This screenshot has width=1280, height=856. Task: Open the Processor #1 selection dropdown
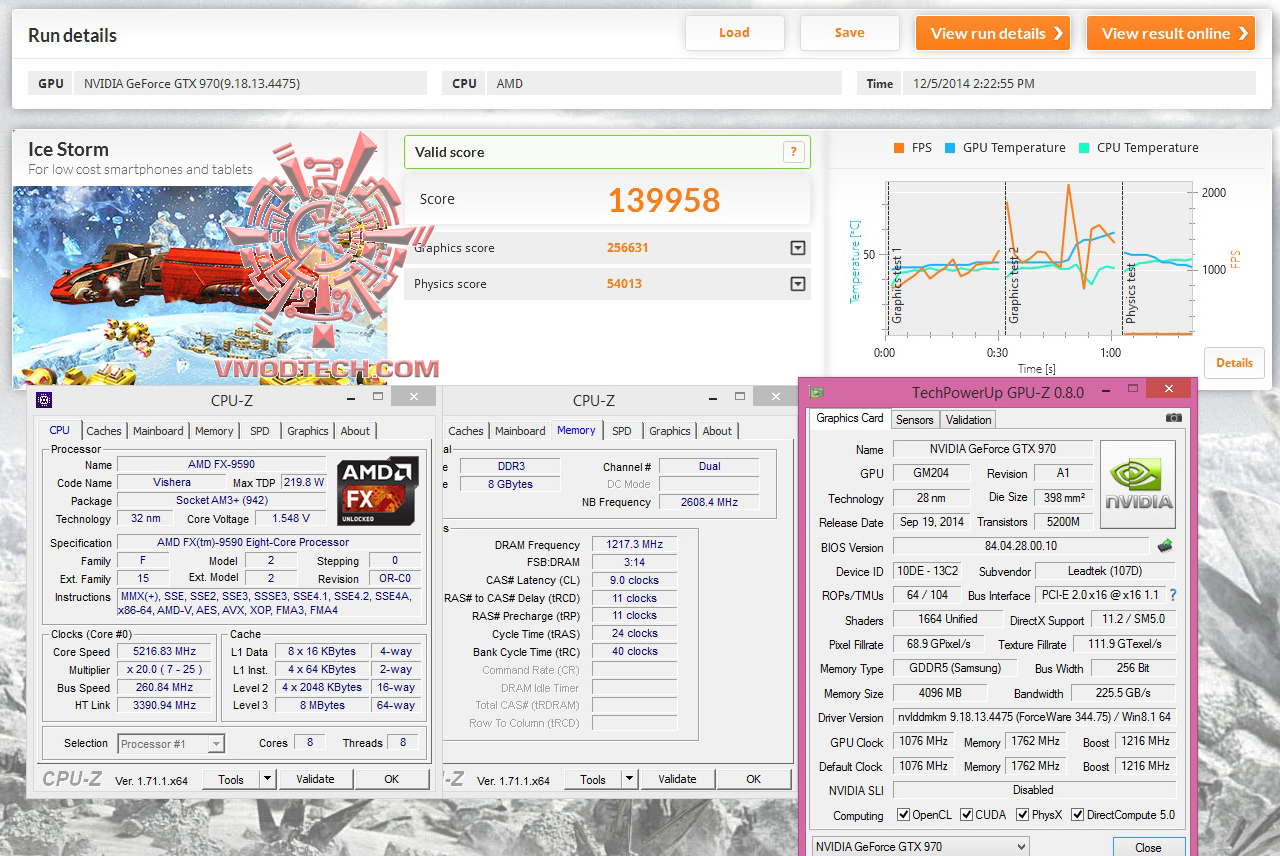coord(171,743)
